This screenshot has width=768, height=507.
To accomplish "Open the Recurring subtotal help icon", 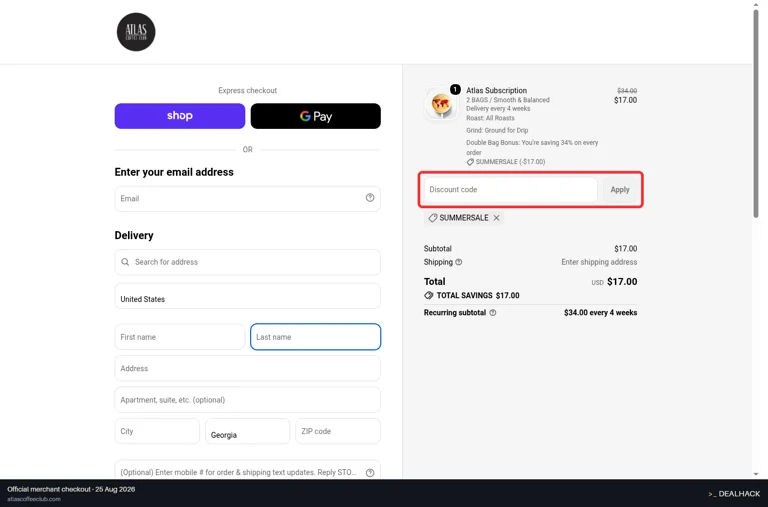I will (x=493, y=313).
